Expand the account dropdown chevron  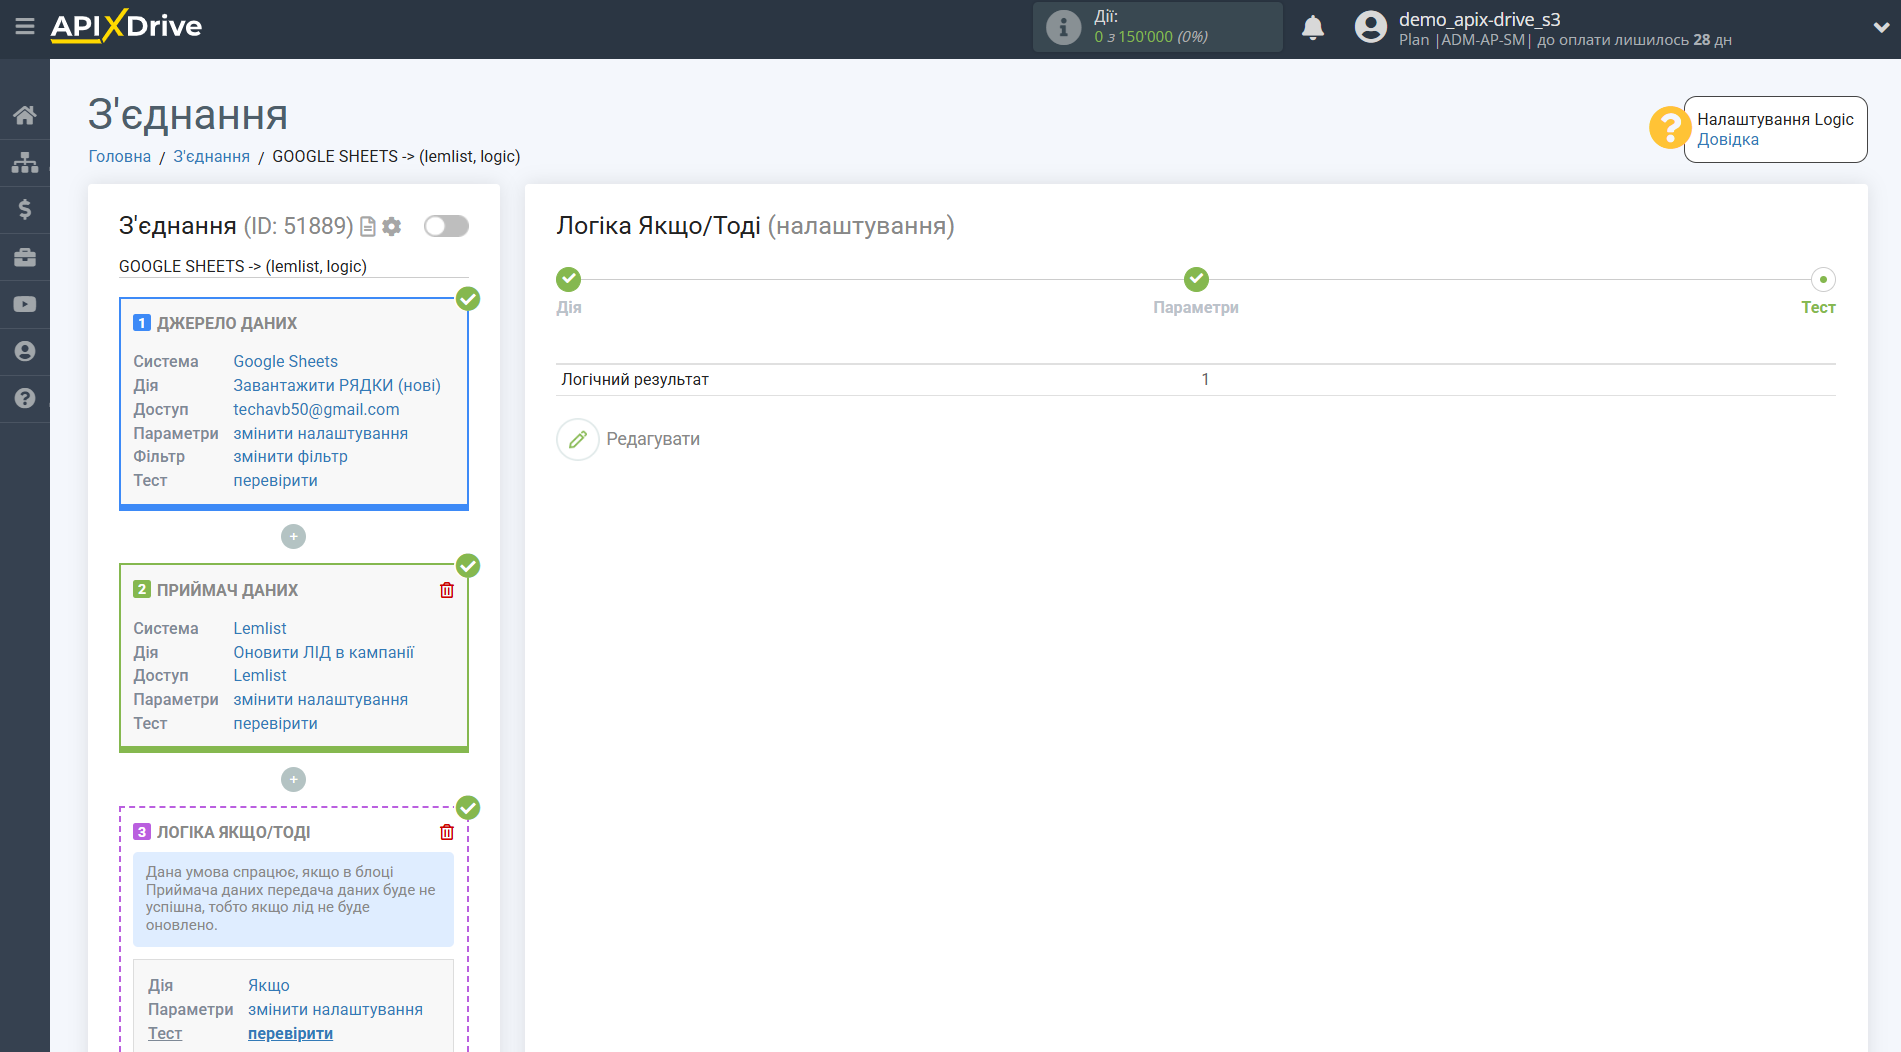tap(1881, 28)
